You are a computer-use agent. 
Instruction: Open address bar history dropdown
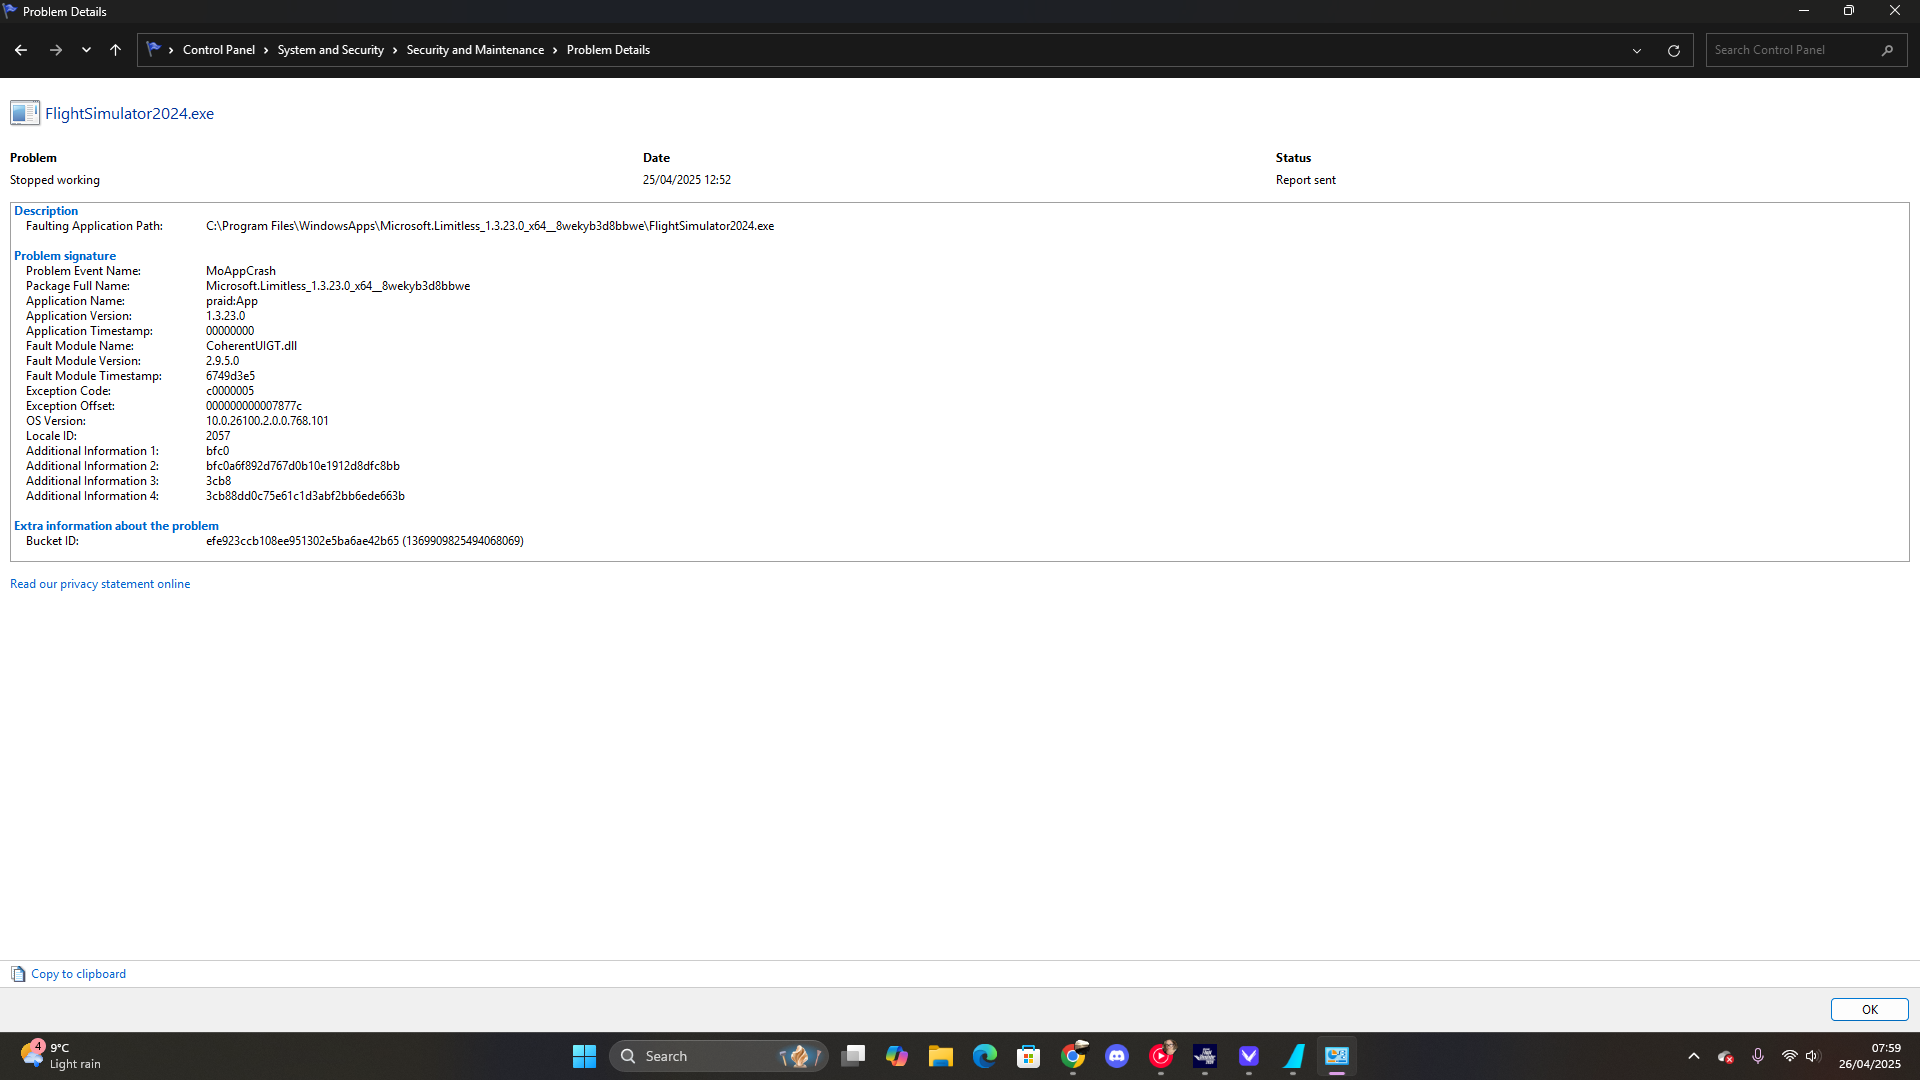pos(1637,50)
